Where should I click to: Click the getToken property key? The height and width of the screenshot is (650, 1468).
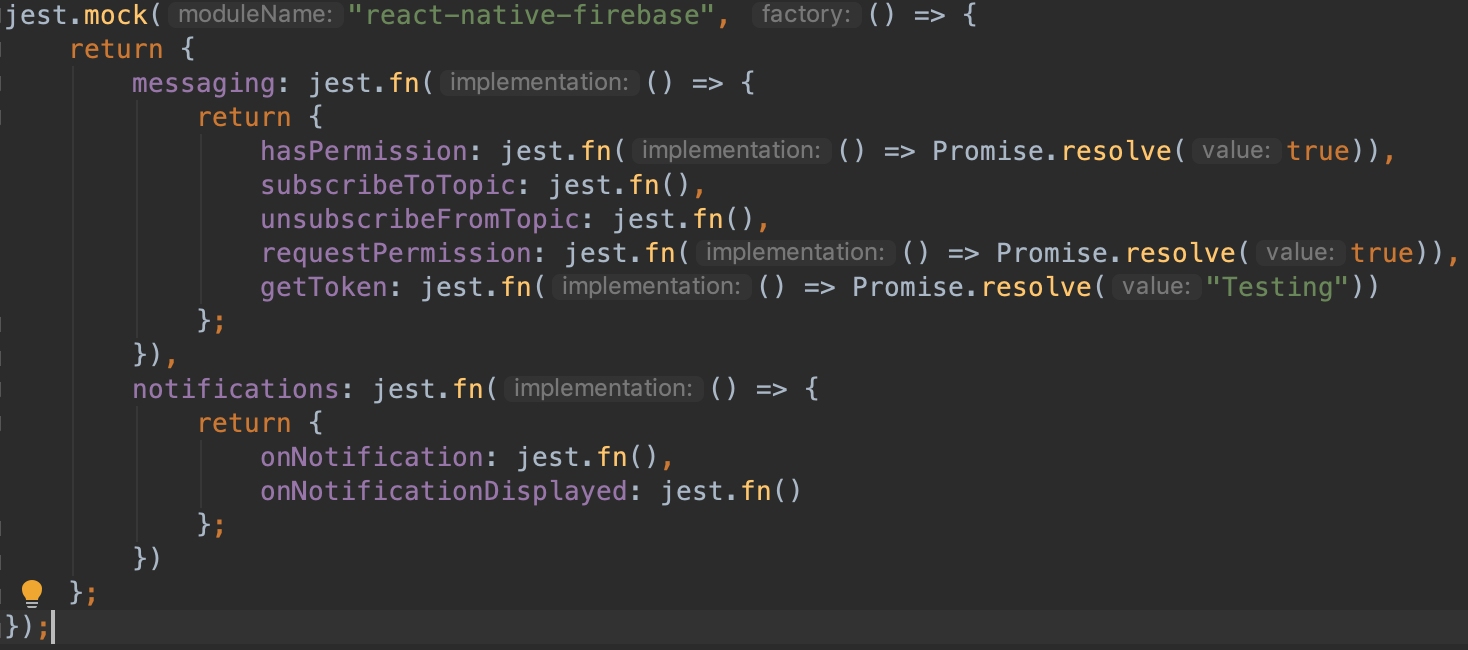(325, 287)
